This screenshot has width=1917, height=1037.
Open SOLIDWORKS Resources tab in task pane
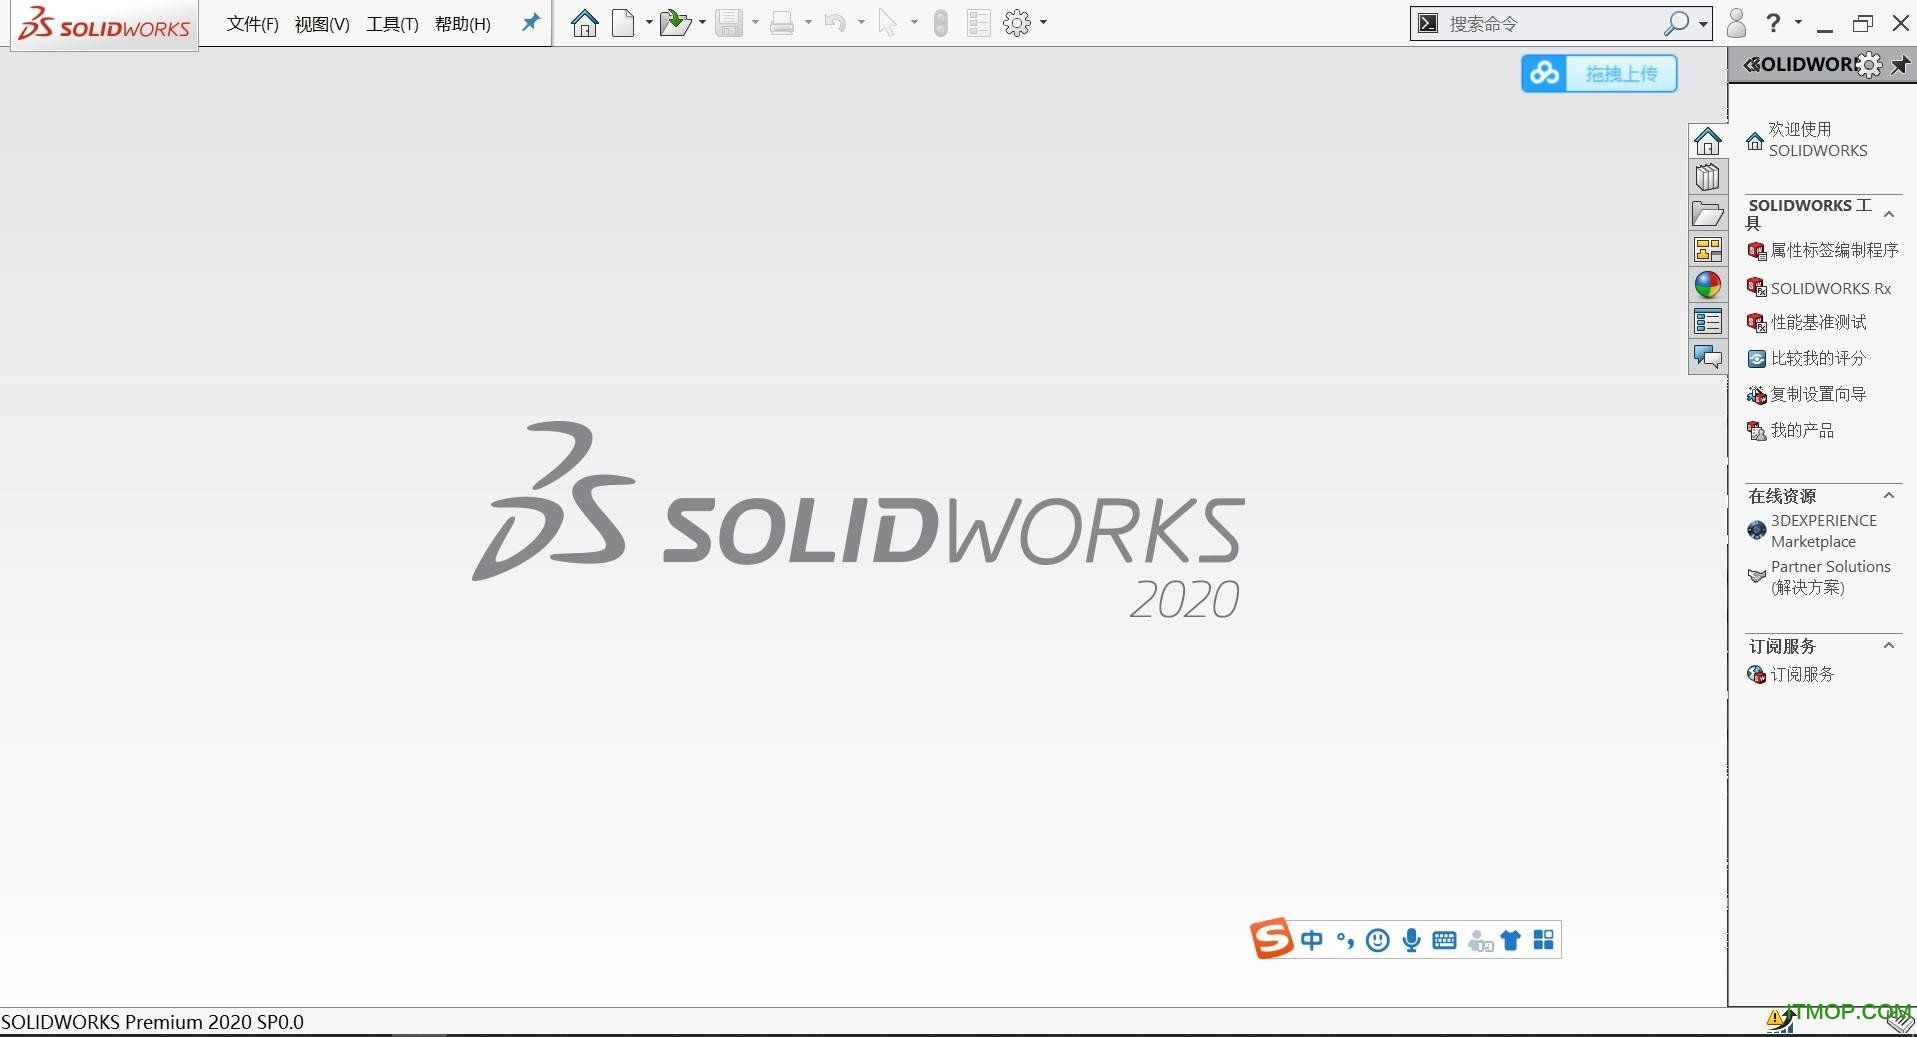(x=1708, y=141)
